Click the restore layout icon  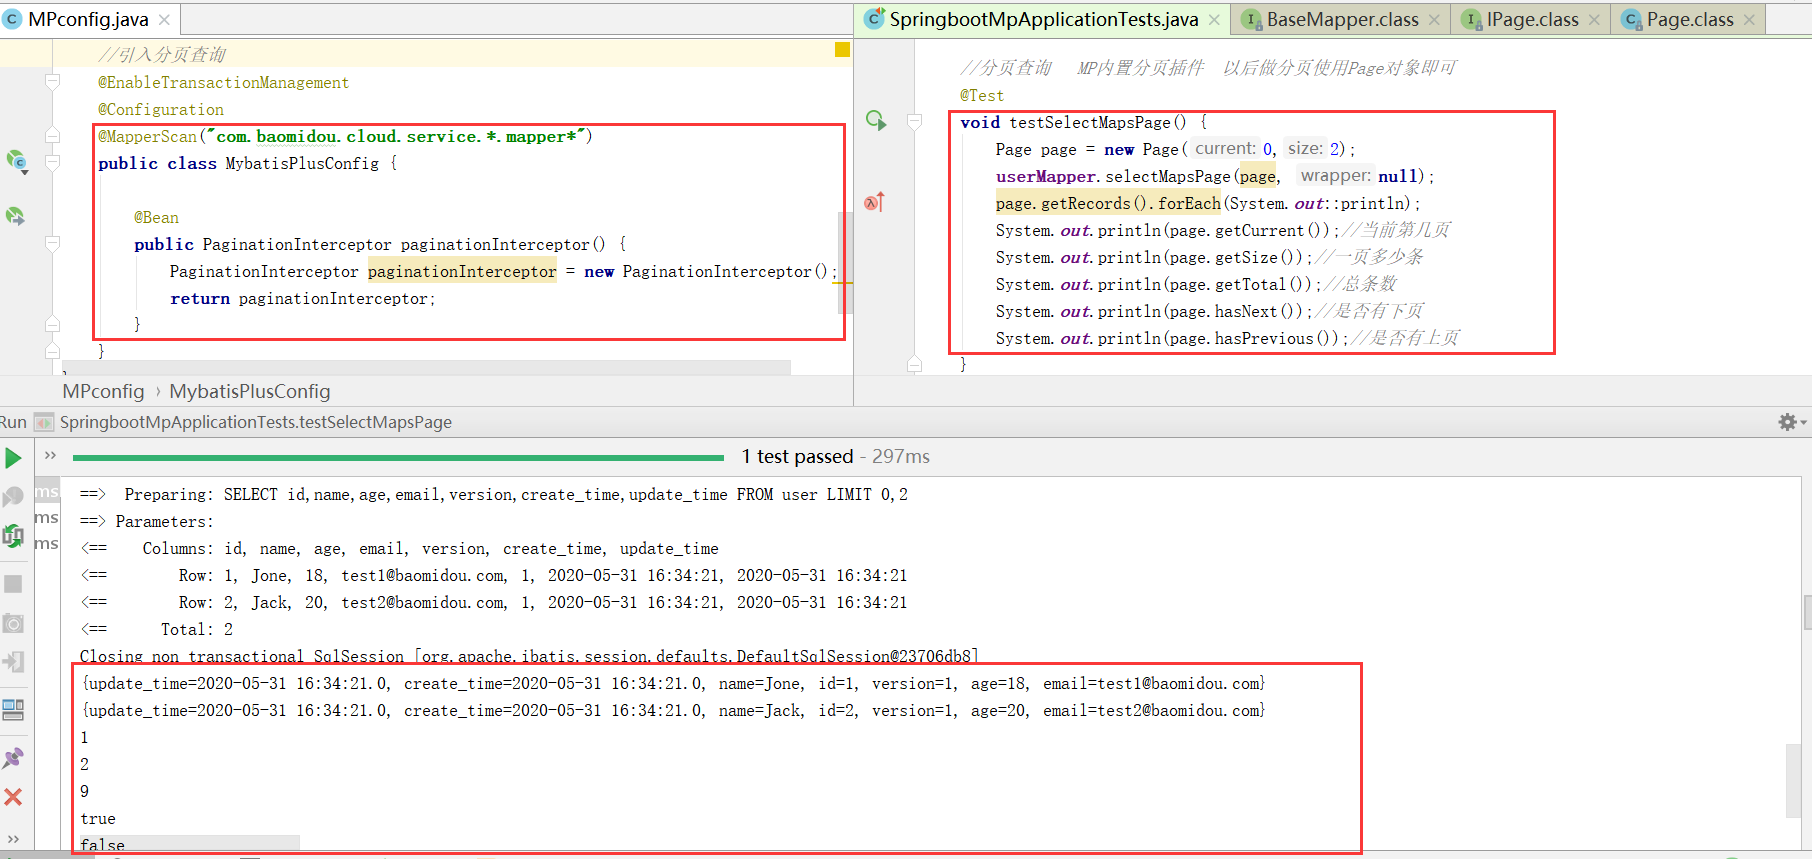pos(13,710)
